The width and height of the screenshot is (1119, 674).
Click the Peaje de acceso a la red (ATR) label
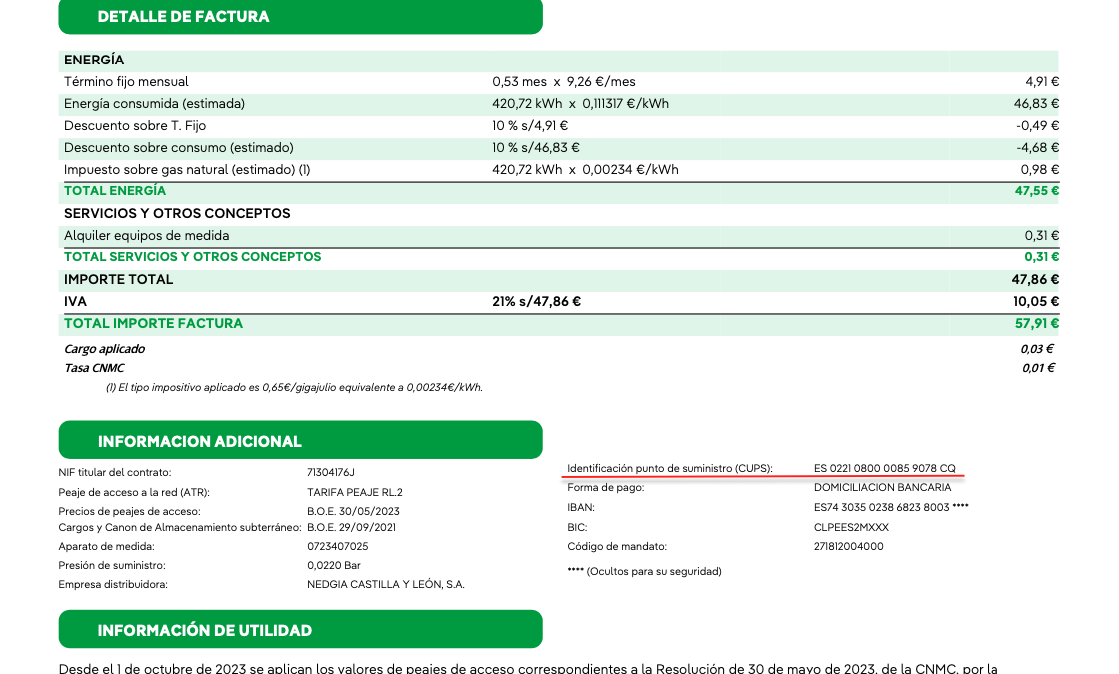134,493
